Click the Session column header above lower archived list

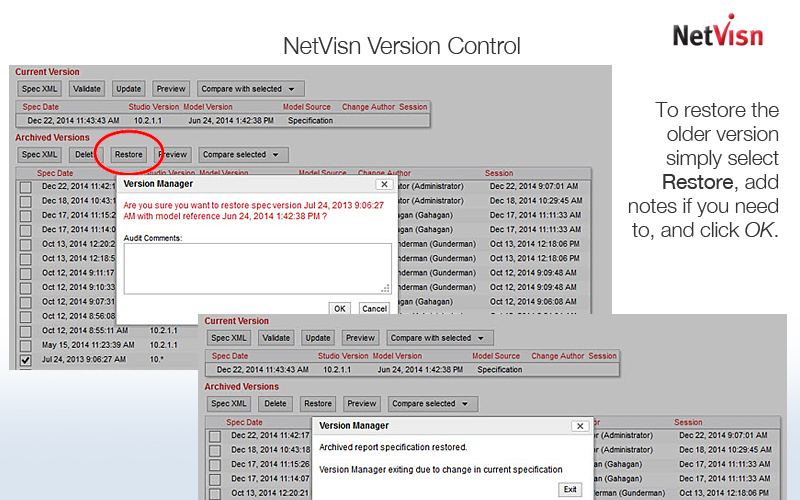point(688,422)
